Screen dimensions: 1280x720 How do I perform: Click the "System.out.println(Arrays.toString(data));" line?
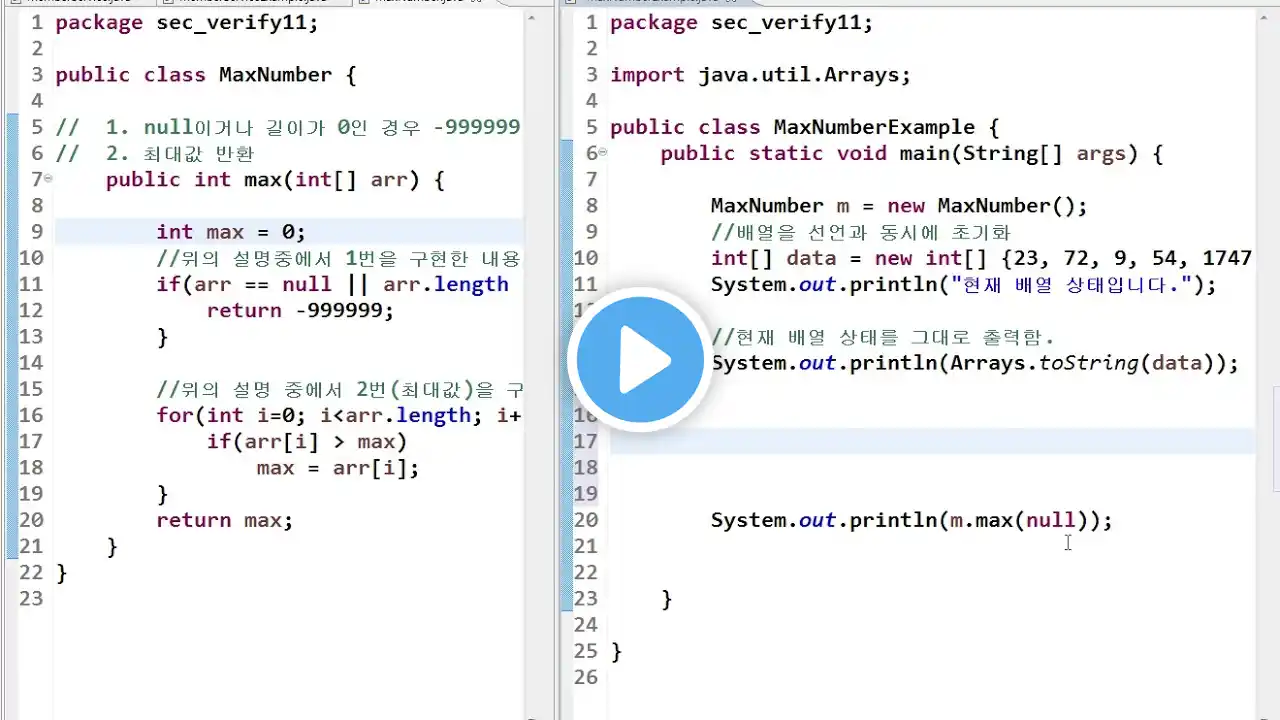point(975,363)
